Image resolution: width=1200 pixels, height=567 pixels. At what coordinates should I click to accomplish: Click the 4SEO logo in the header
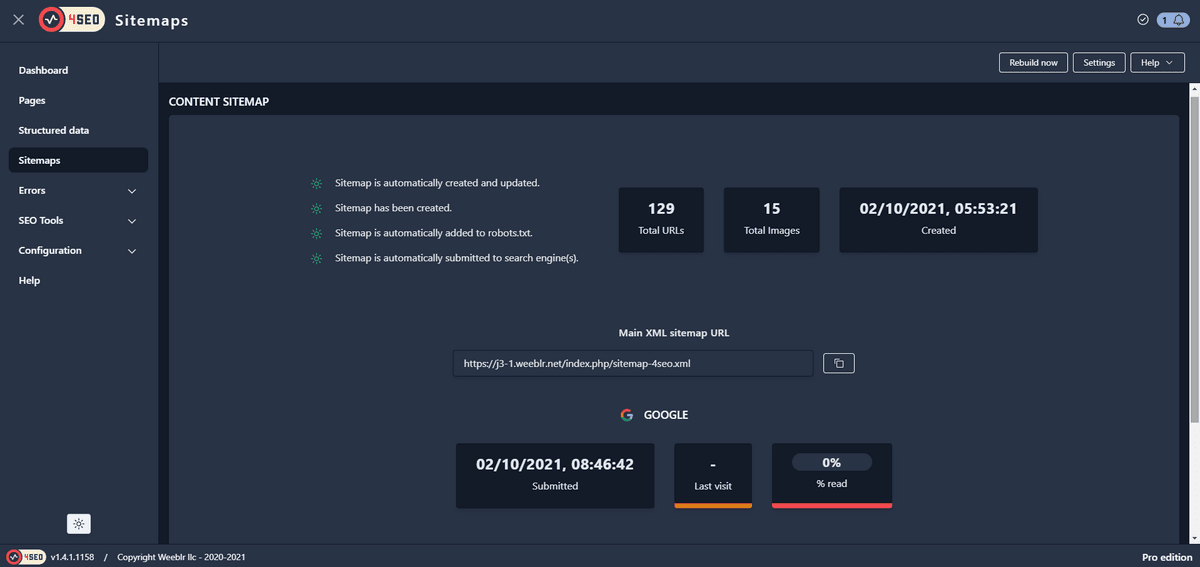pyautogui.click(x=72, y=20)
